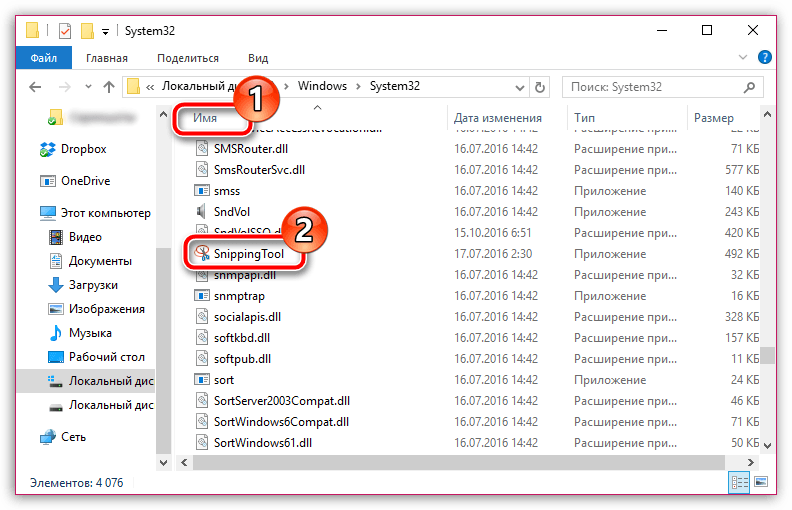Go back with the left arrow
Image resolution: width=792 pixels, height=510 pixels.
pyautogui.click(x=35, y=87)
